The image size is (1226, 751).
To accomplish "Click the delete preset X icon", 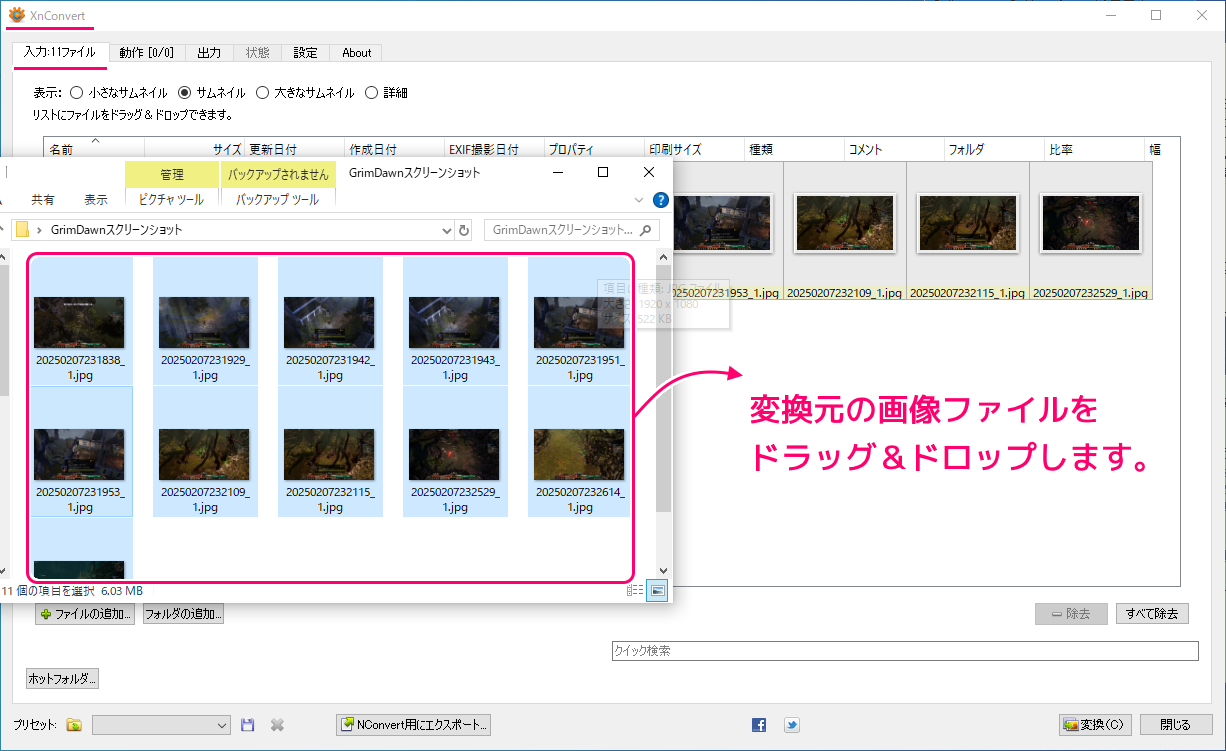I will (278, 725).
